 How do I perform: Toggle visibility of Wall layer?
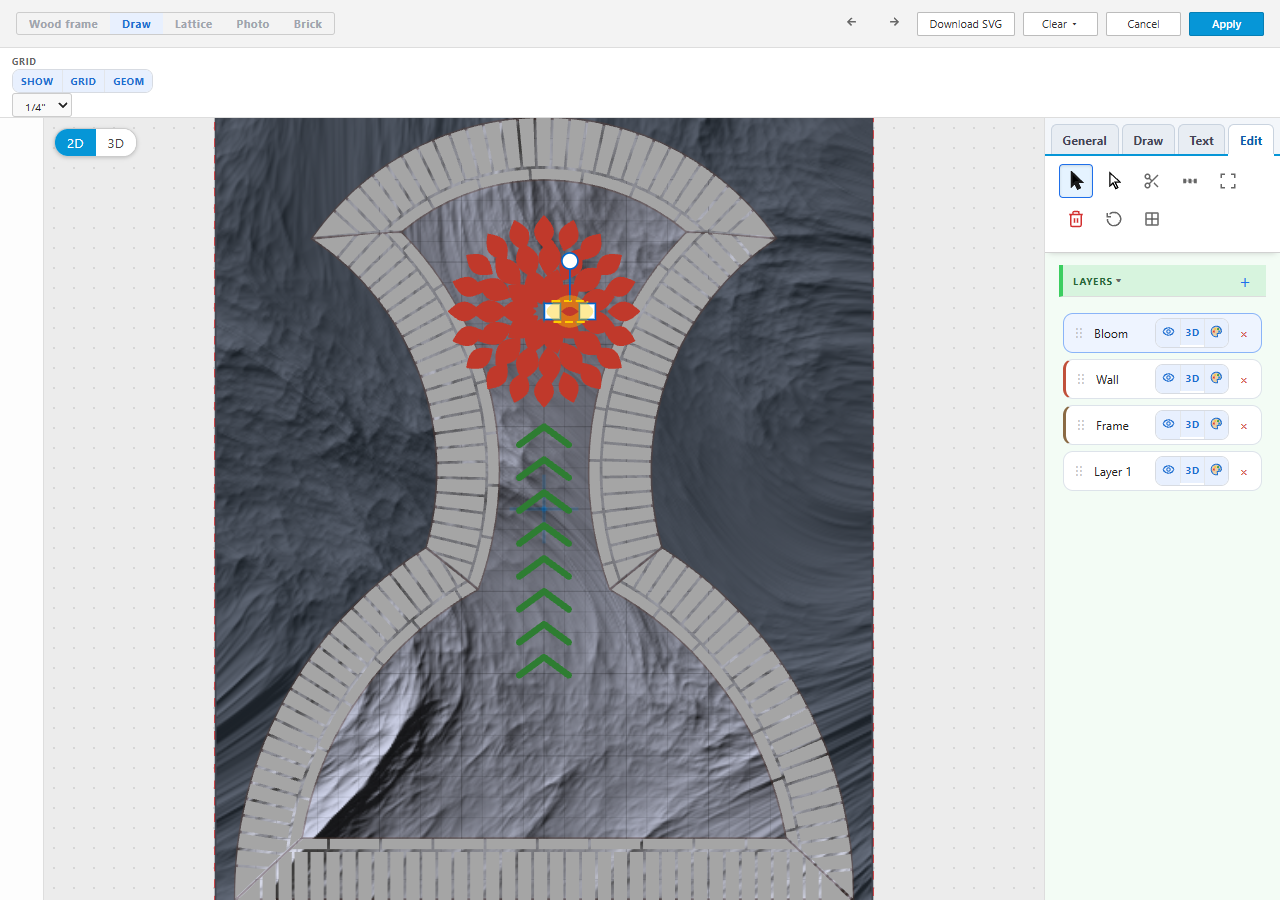pos(1168,379)
